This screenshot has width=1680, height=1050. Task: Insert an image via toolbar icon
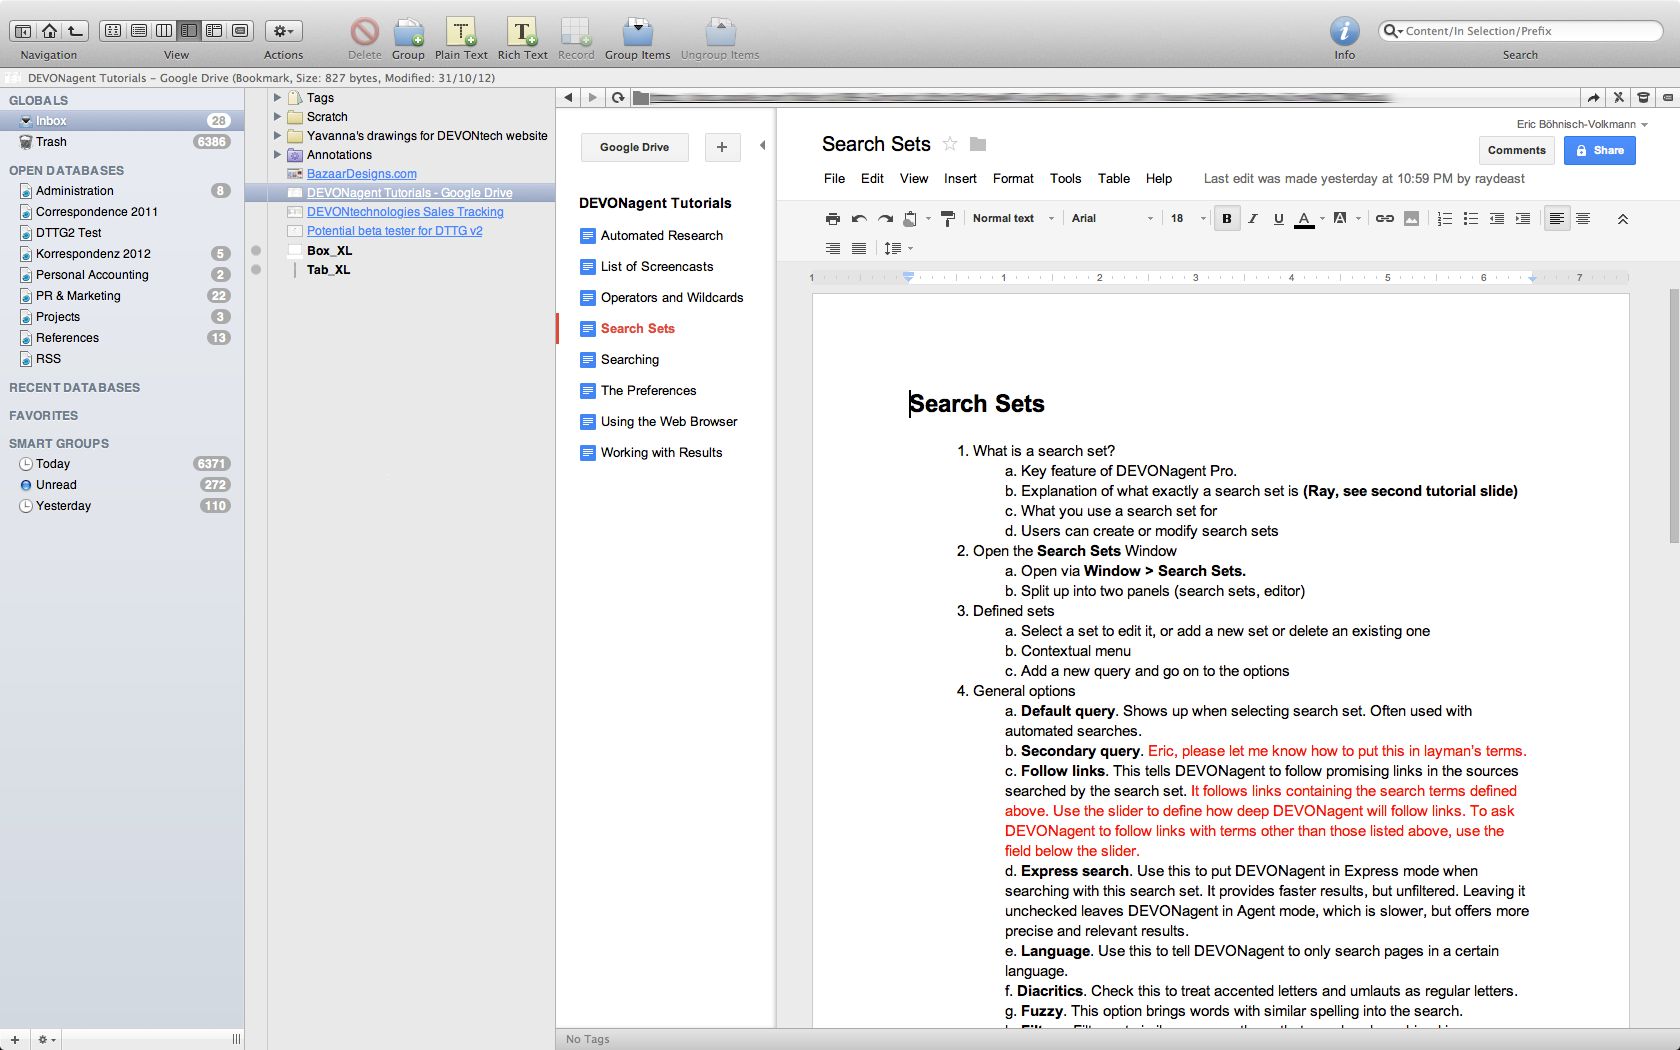1411,218
